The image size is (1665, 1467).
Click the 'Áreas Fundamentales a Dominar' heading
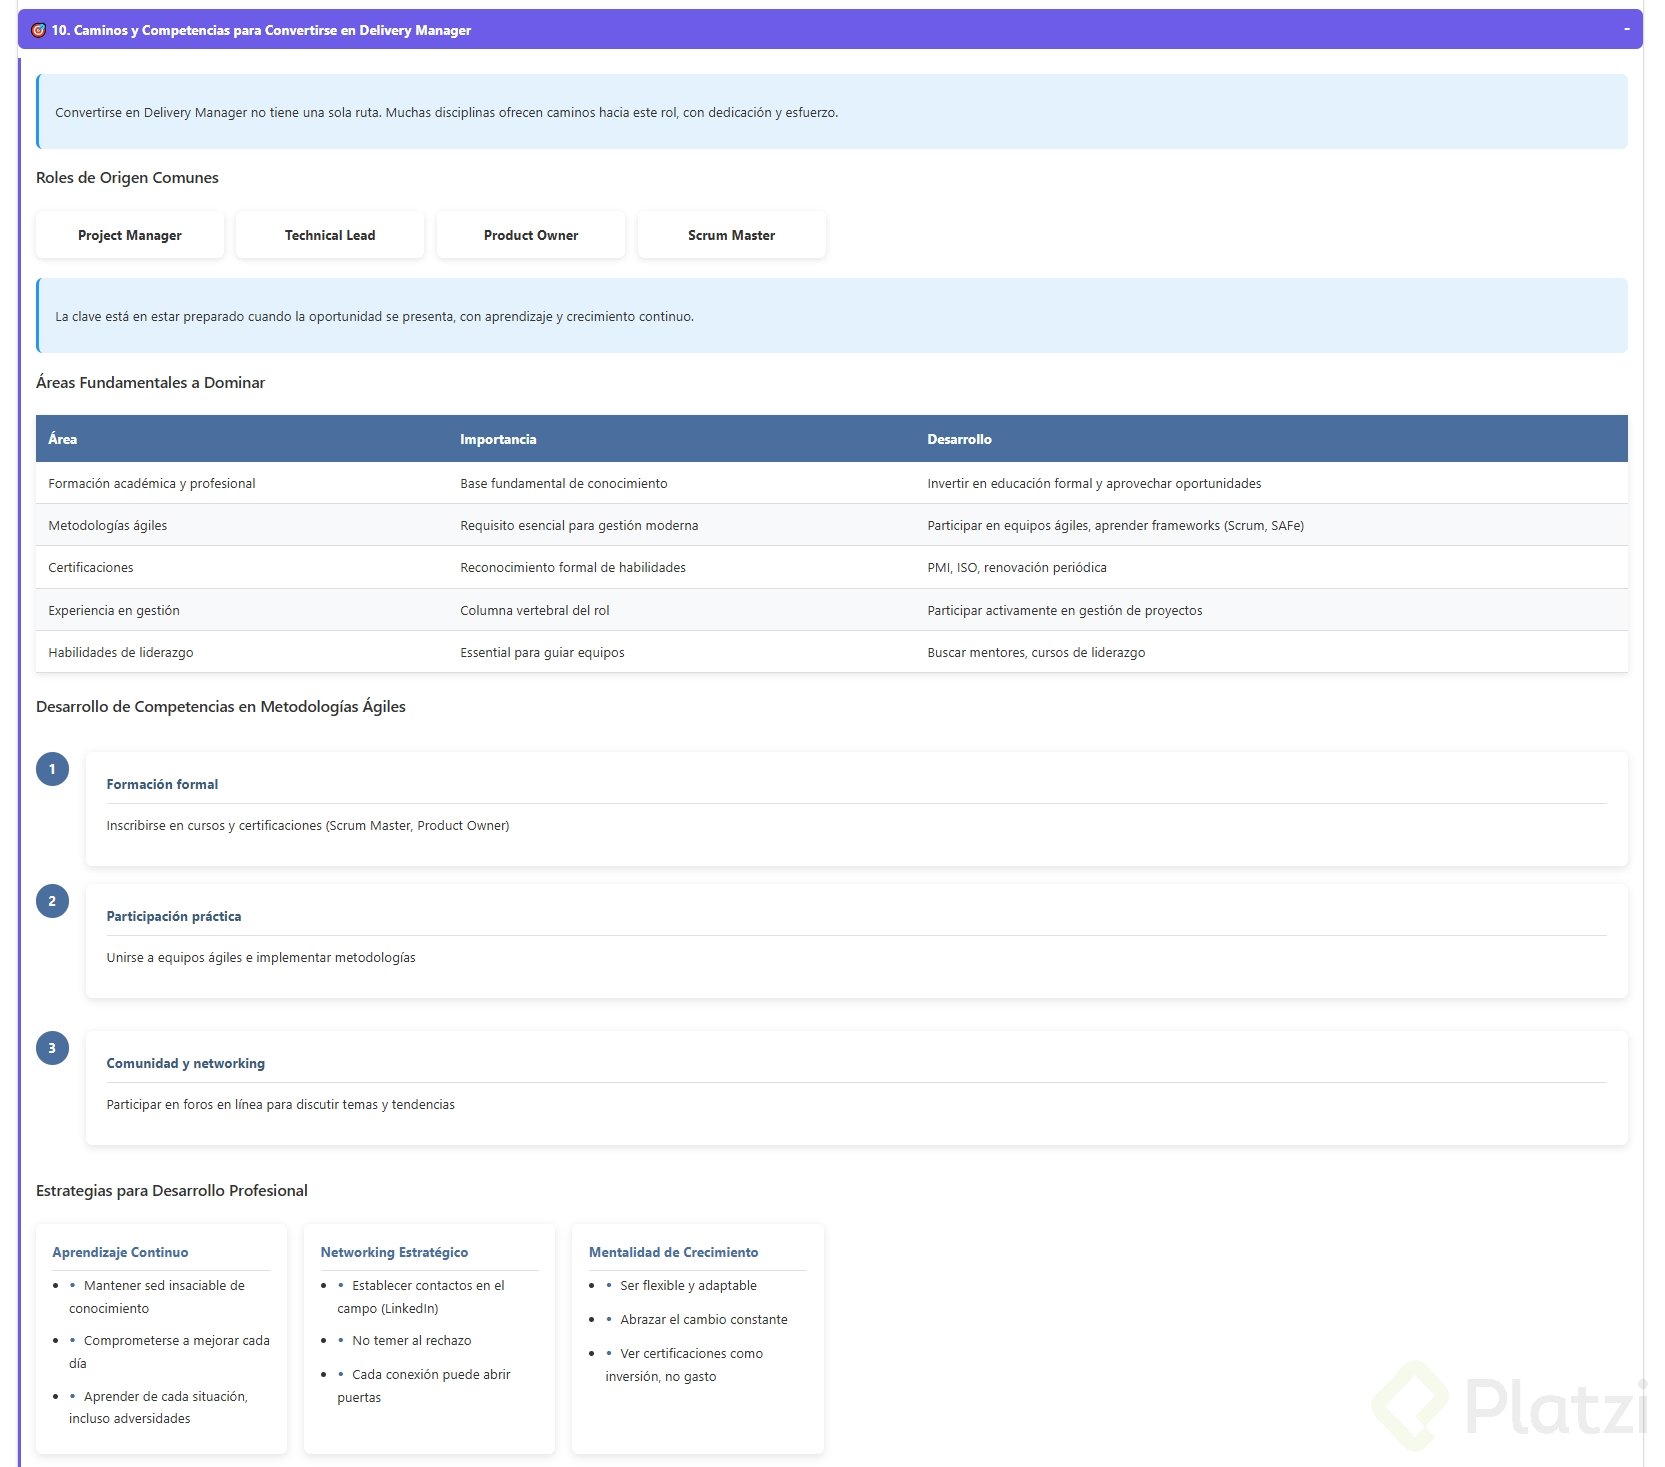(150, 382)
